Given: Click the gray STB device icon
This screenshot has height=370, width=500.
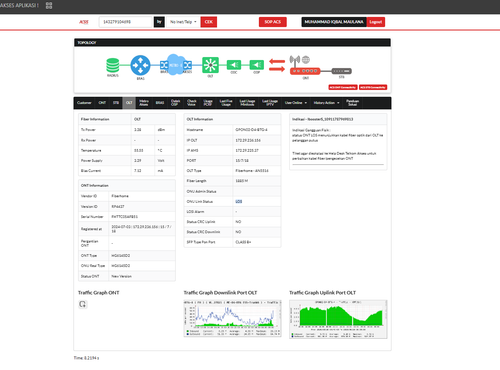Looking at the screenshot, I should (342, 71).
